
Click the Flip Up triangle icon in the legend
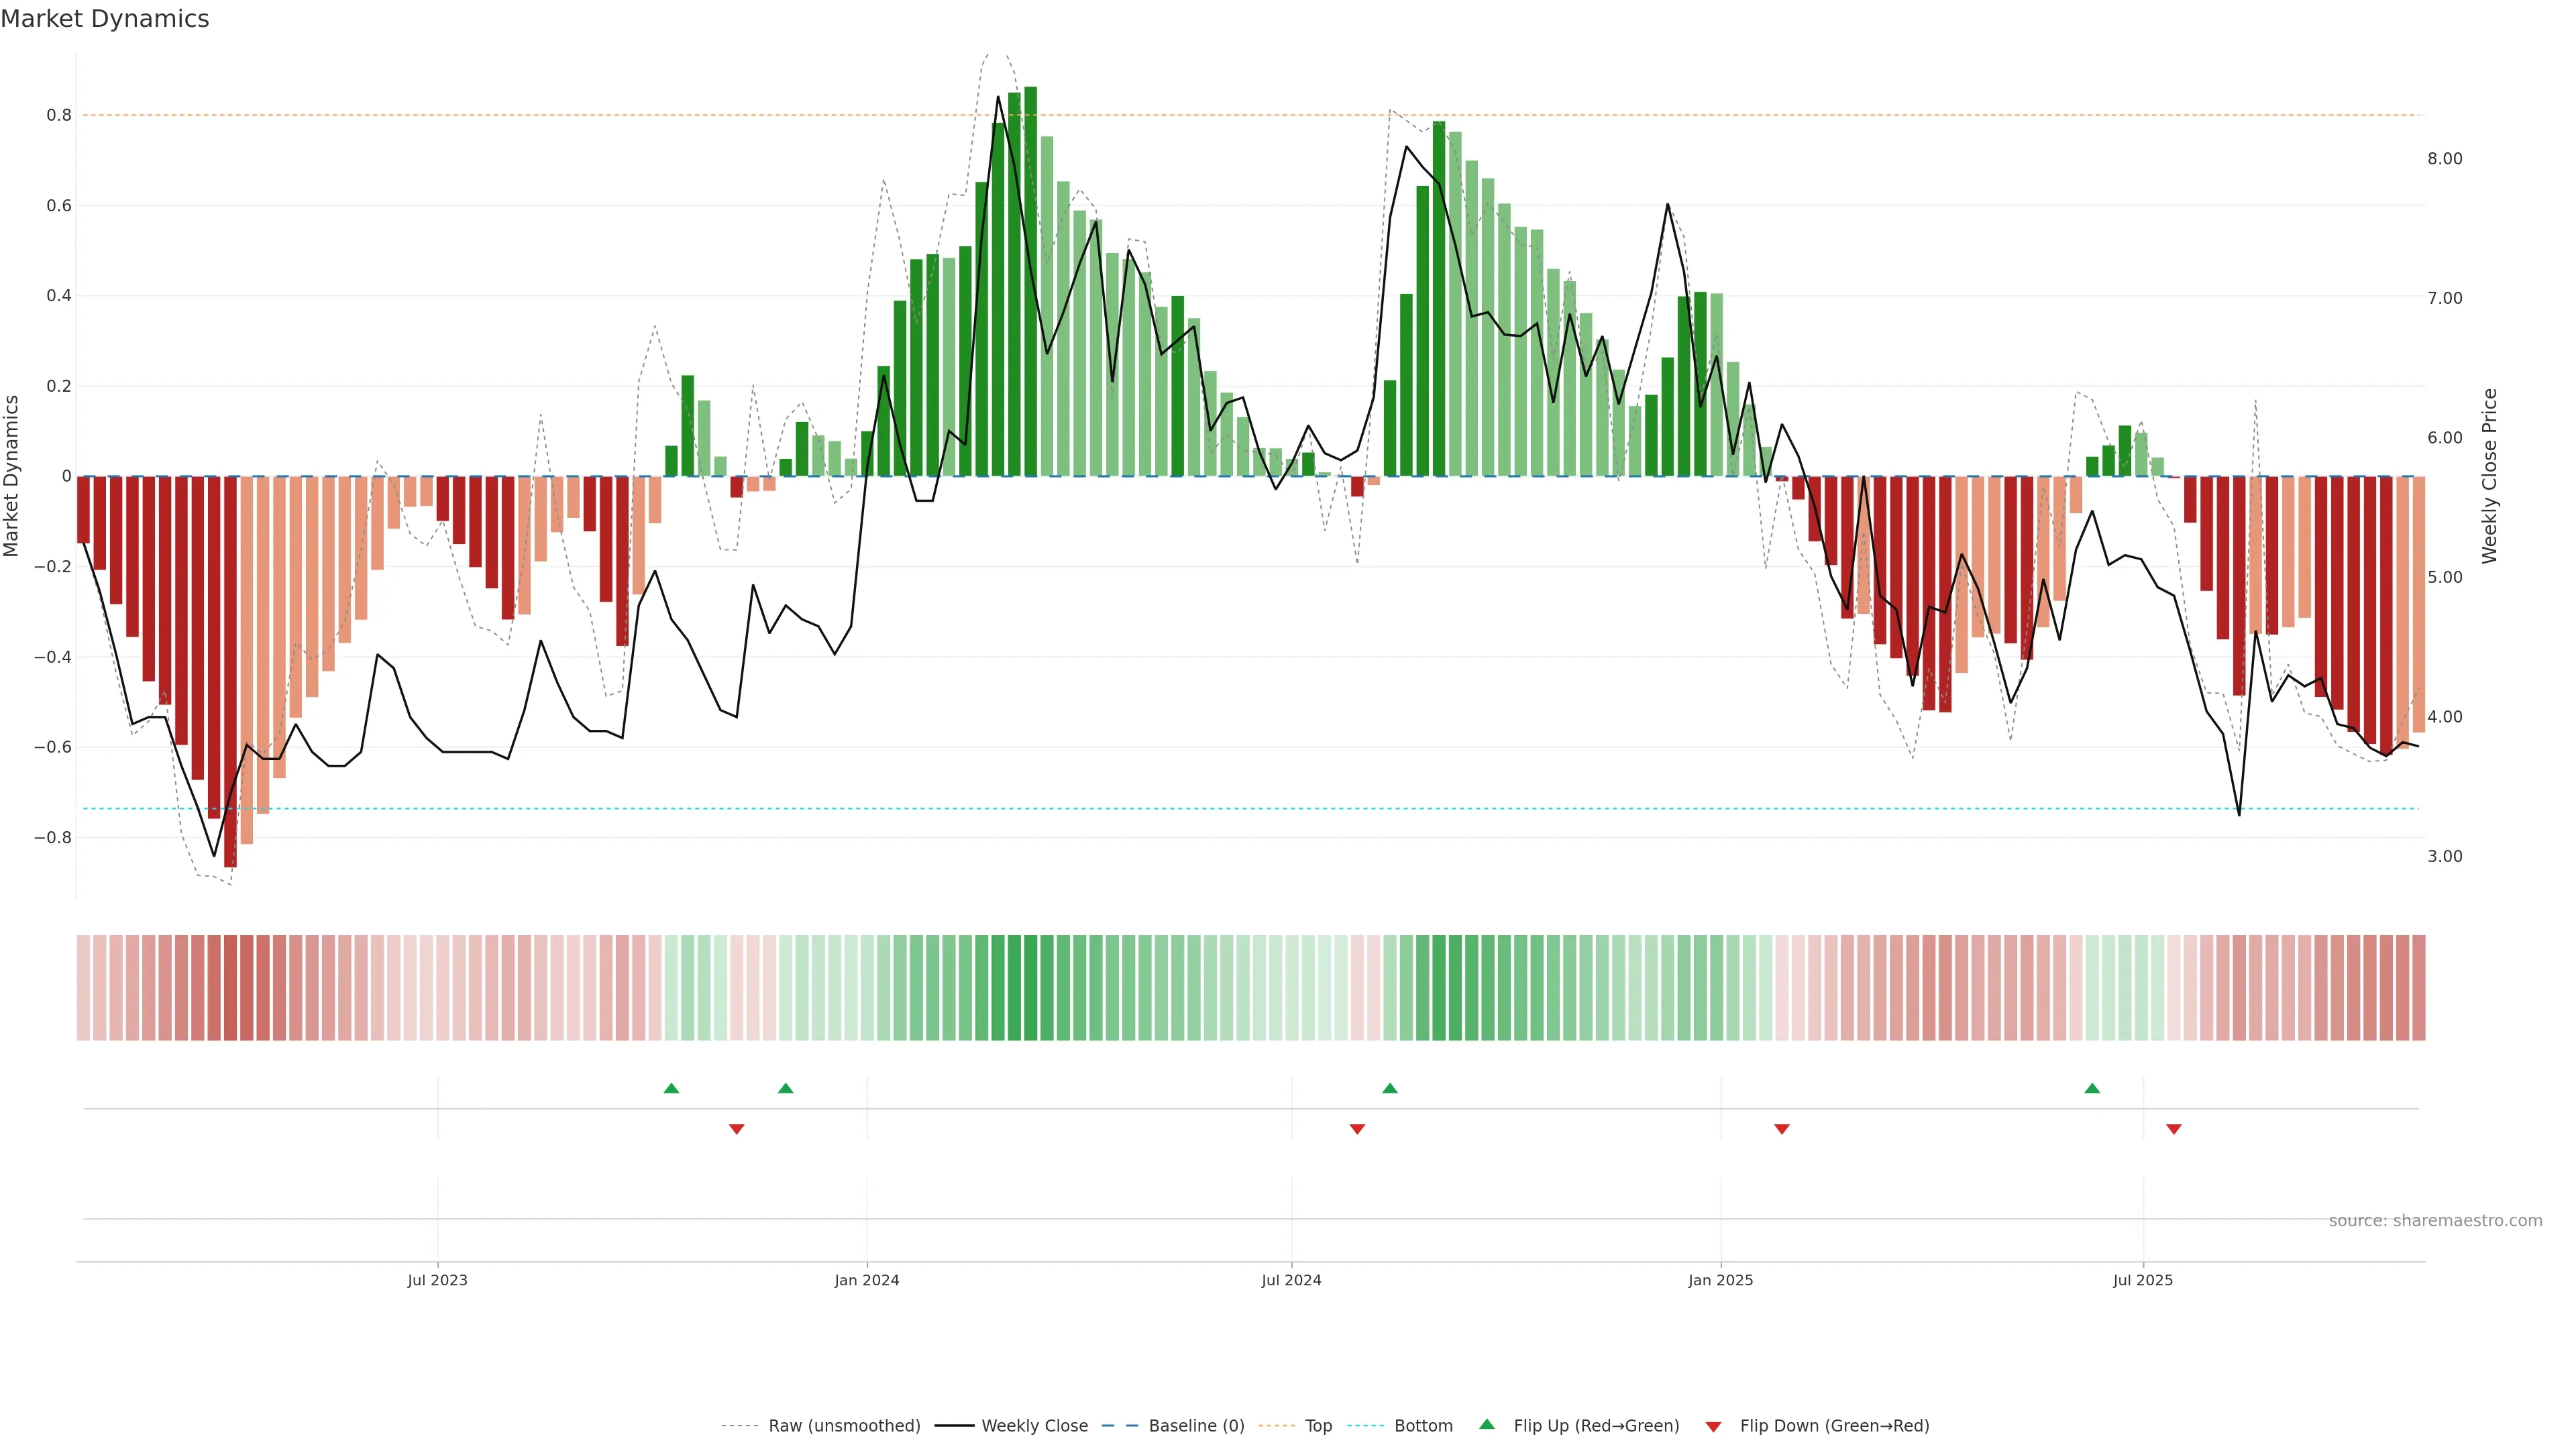pos(1487,1424)
